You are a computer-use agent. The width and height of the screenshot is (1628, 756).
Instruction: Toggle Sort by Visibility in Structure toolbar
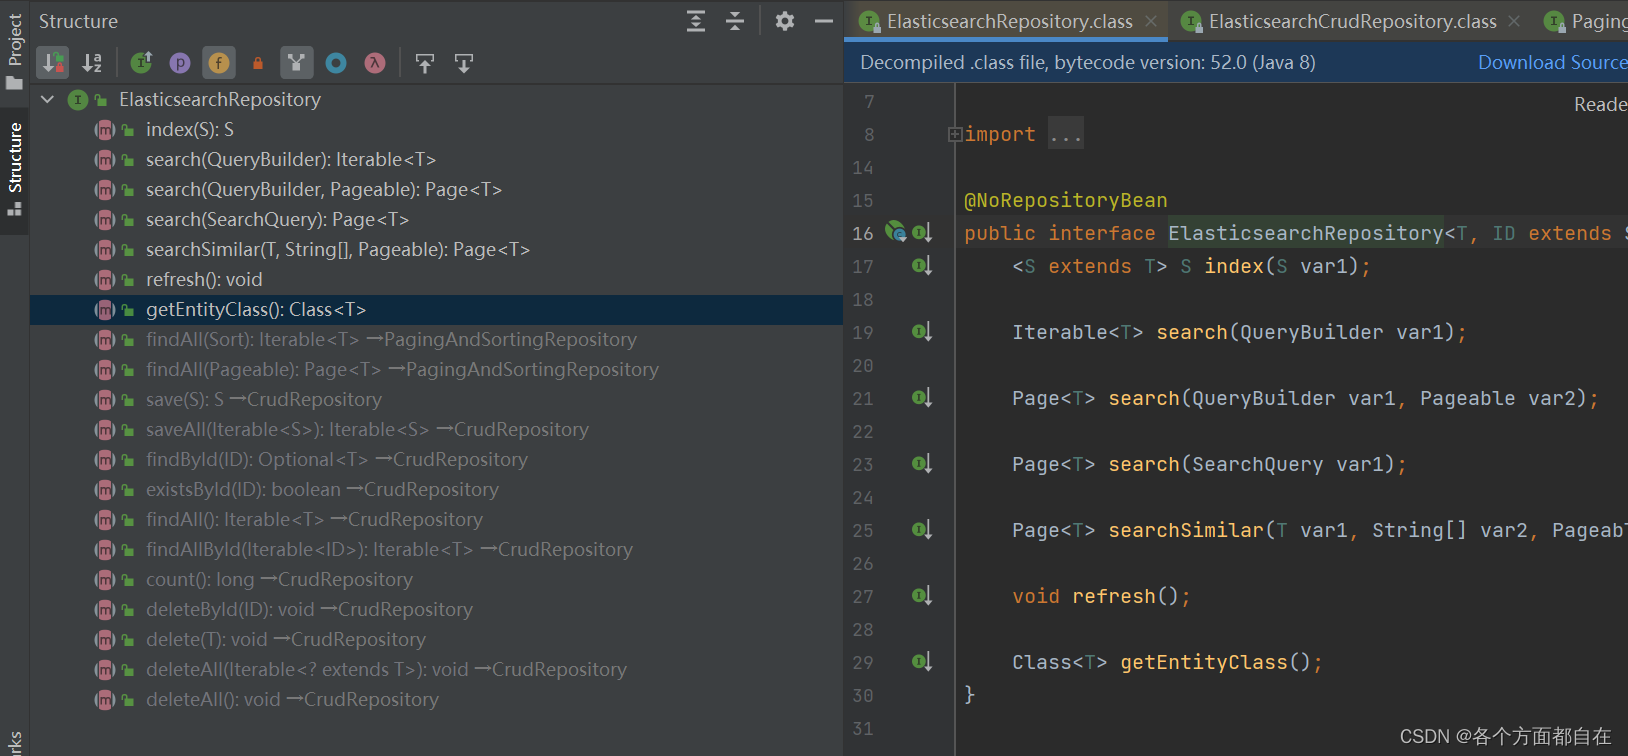[52, 63]
